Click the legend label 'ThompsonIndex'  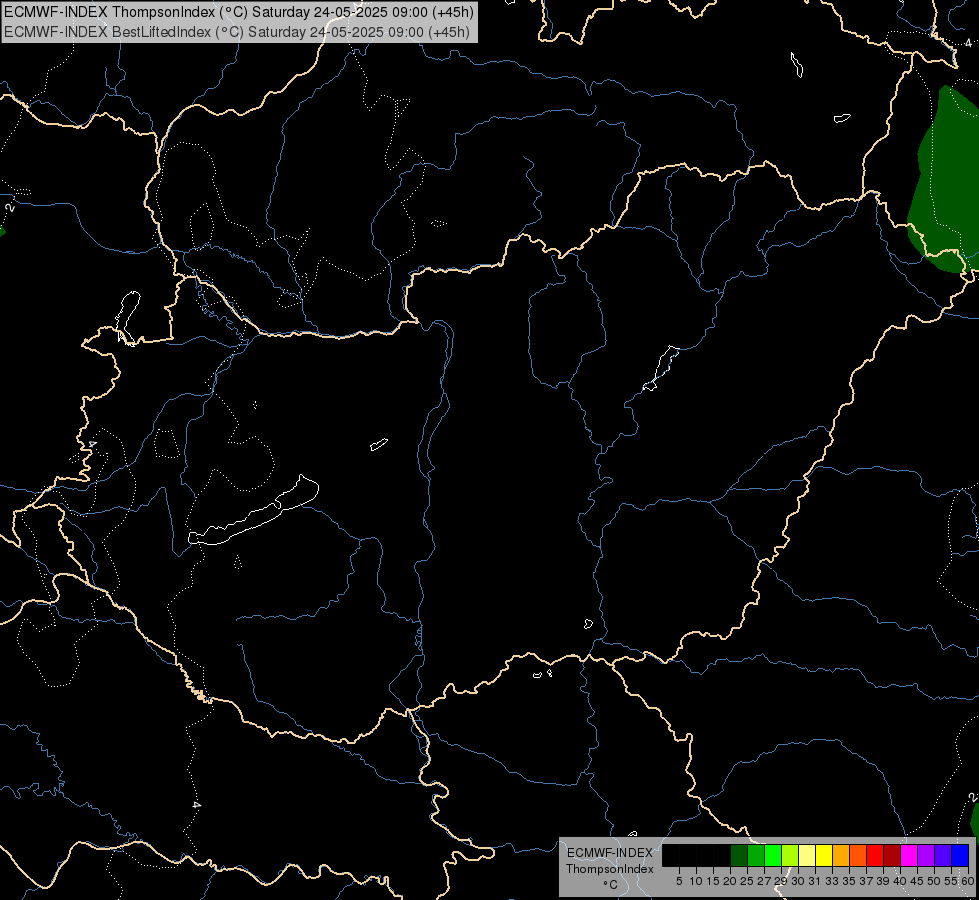pyautogui.click(x=610, y=869)
